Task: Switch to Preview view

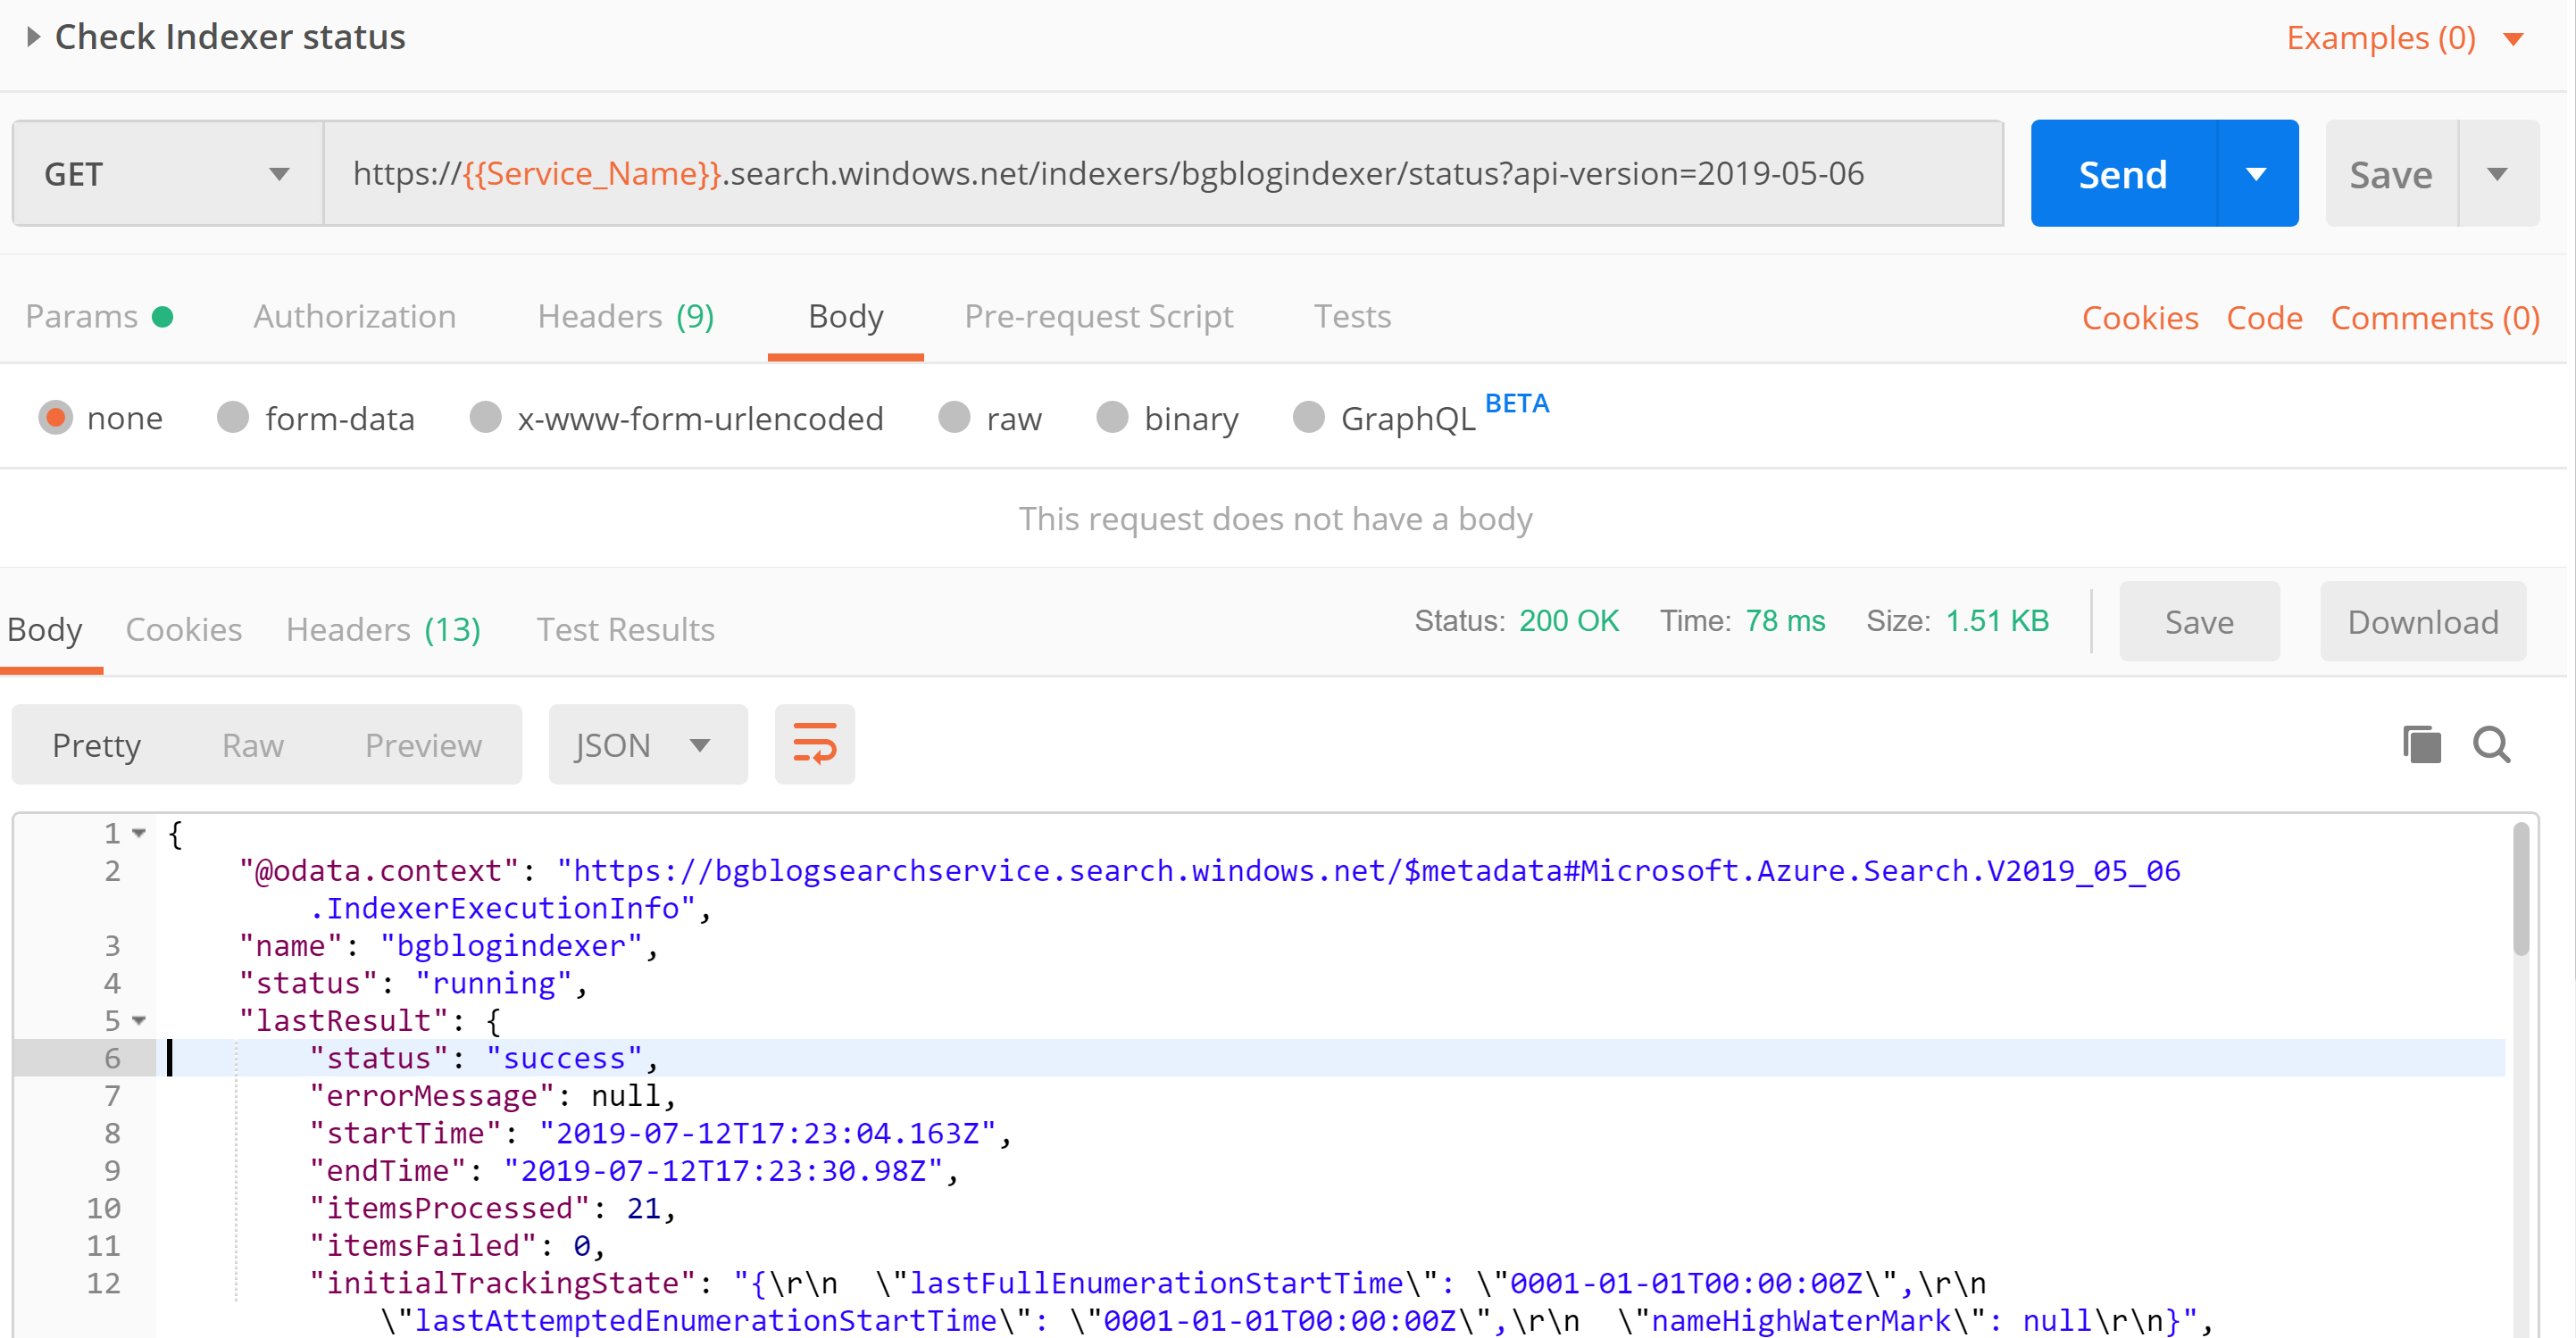Action: coord(423,746)
